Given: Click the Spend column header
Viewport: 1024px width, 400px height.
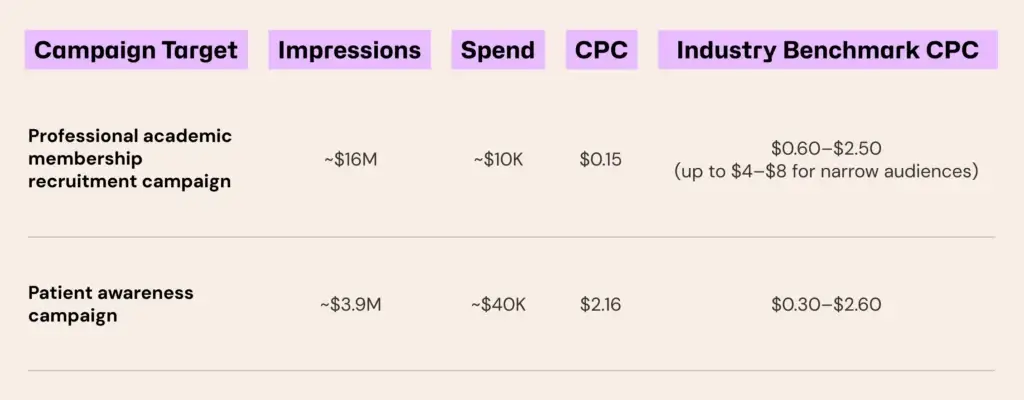Looking at the screenshot, I should (x=497, y=50).
